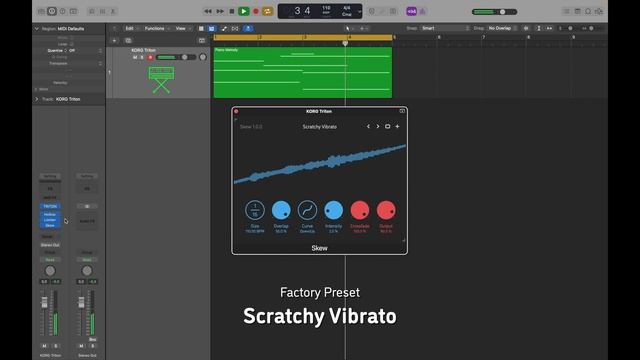Screen dimensions: 640x360
Task: Click the Add Track plus button
Action: click(x=114, y=41)
